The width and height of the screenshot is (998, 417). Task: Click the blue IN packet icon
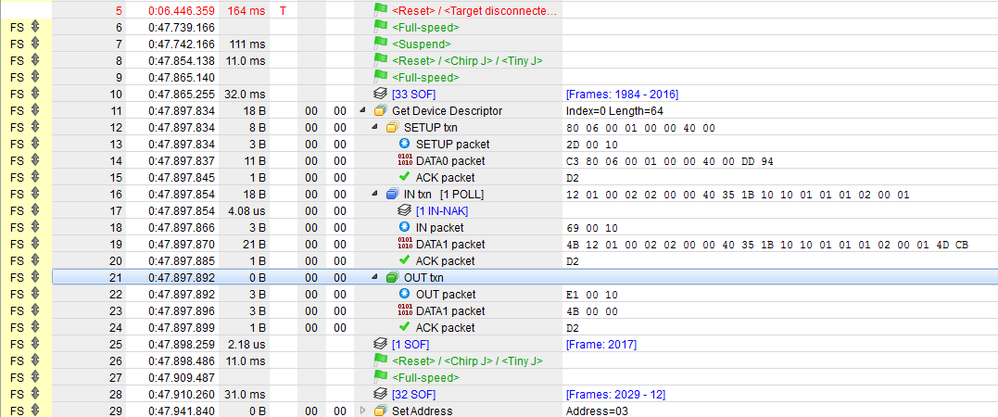(x=404, y=227)
